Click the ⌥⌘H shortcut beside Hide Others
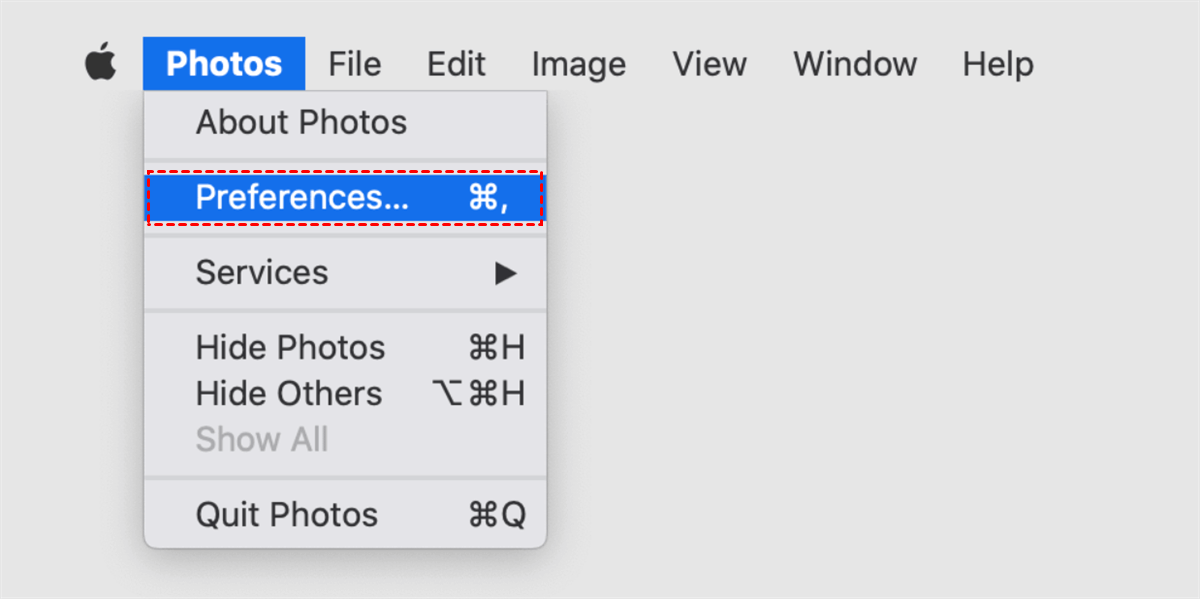 (478, 394)
